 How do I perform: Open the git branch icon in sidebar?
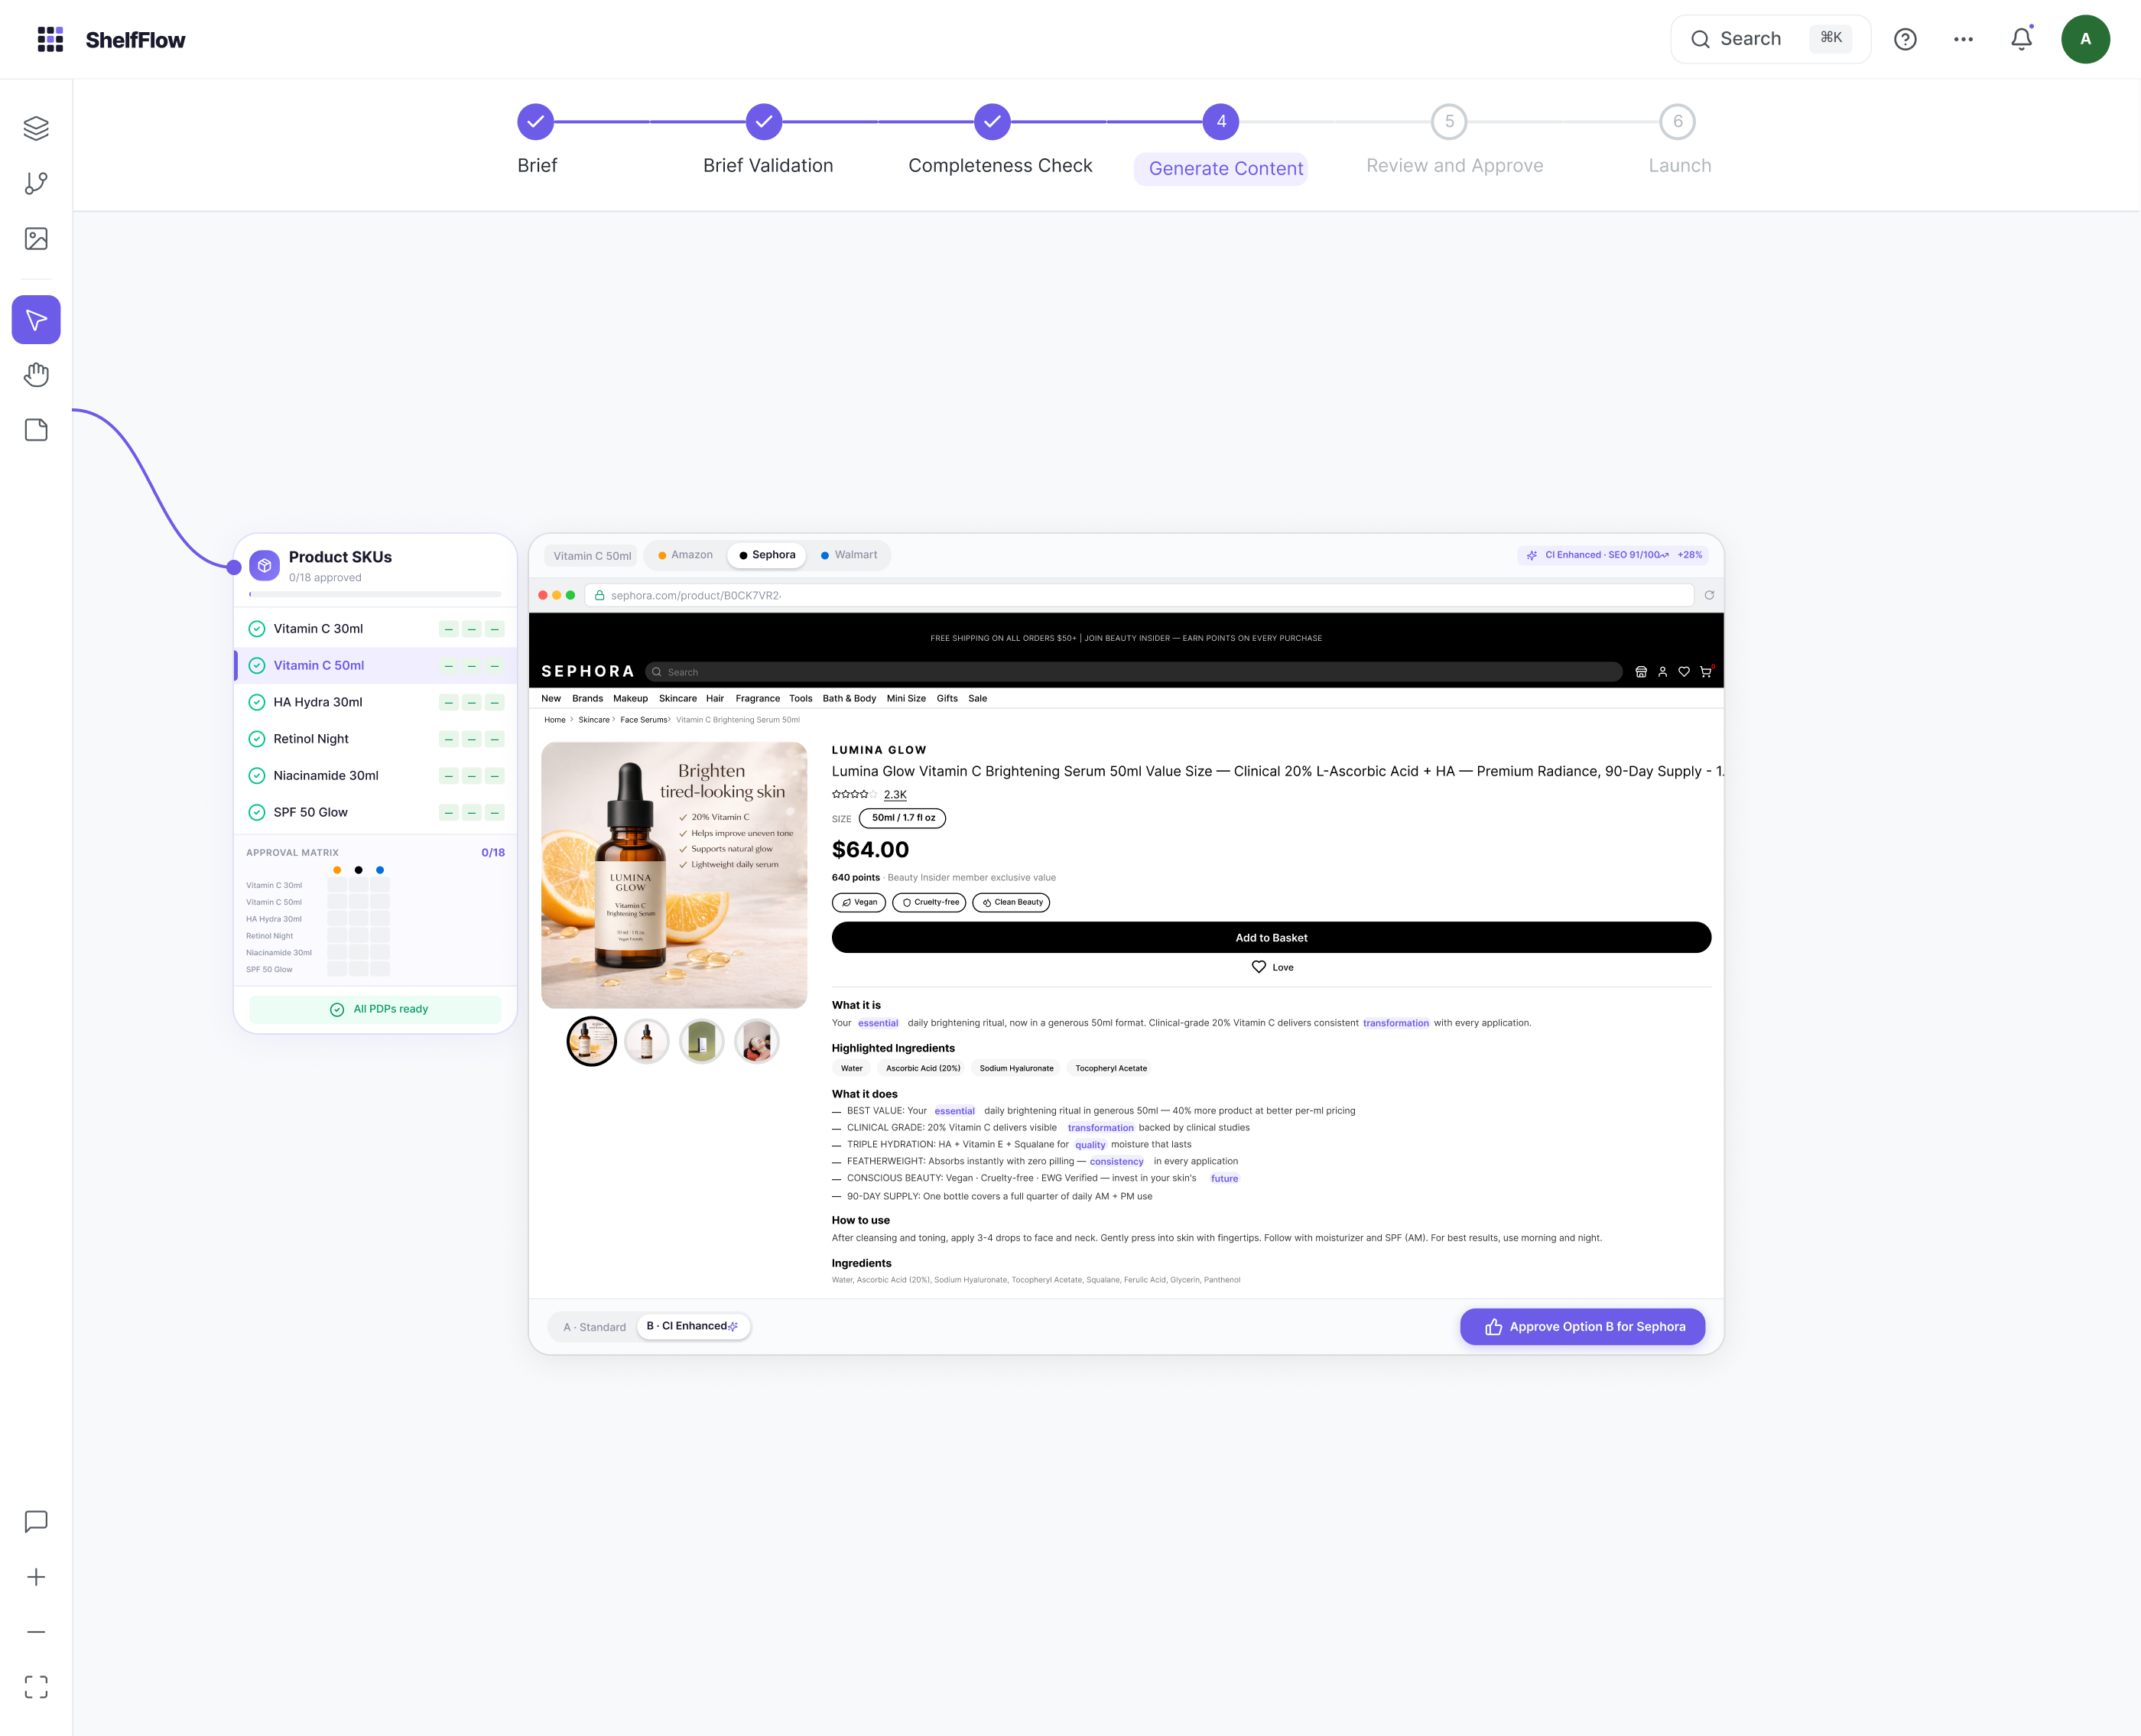[x=36, y=183]
